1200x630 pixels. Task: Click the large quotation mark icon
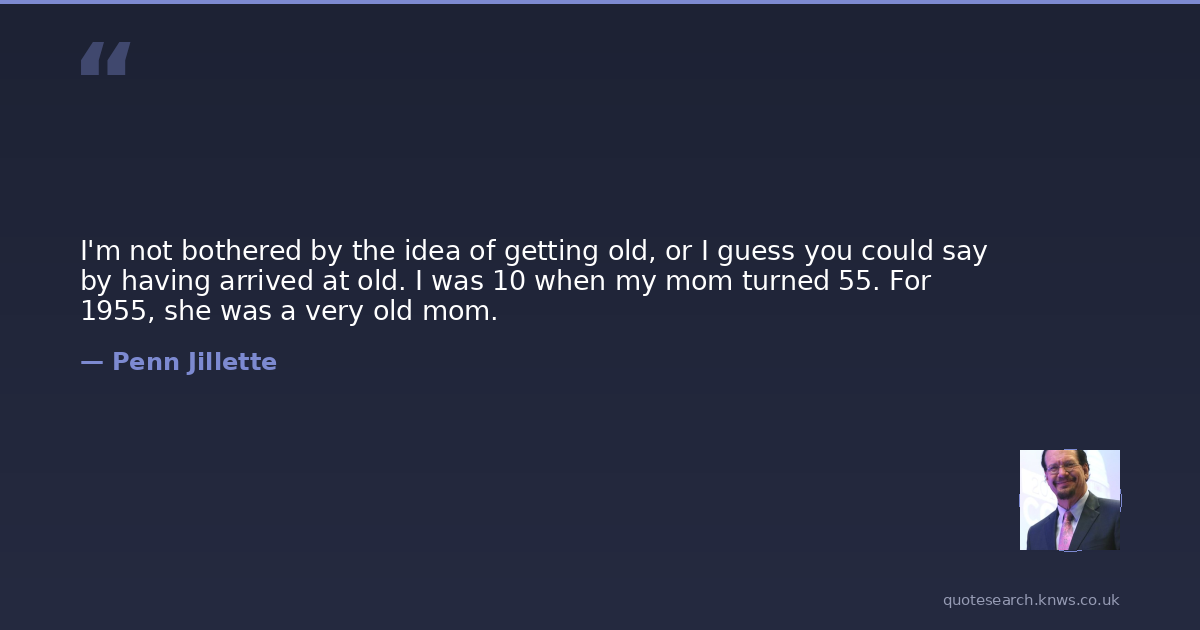pos(105,59)
